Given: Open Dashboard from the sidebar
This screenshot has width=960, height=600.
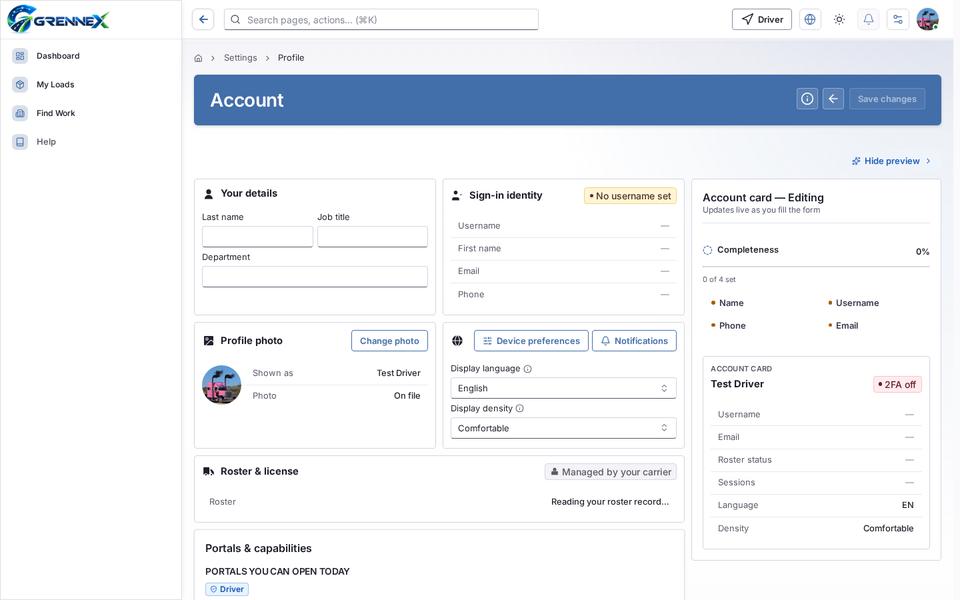Looking at the screenshot, I should [x=58, y=56].
